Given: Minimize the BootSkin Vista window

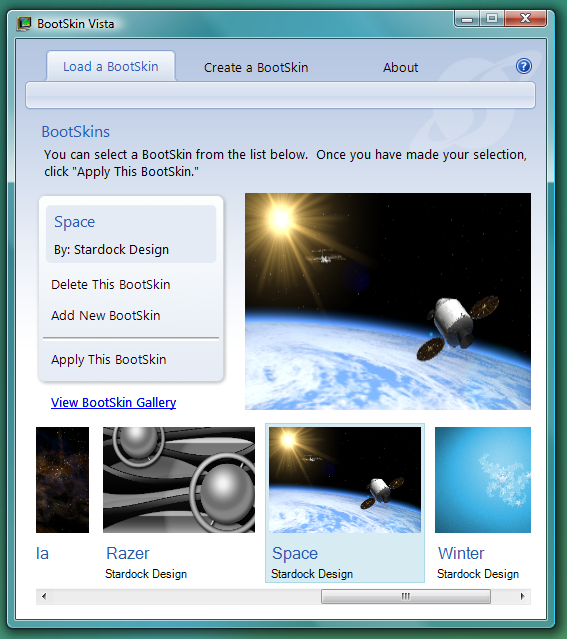Looking at the screenshot, I should (x=467, y=19).
